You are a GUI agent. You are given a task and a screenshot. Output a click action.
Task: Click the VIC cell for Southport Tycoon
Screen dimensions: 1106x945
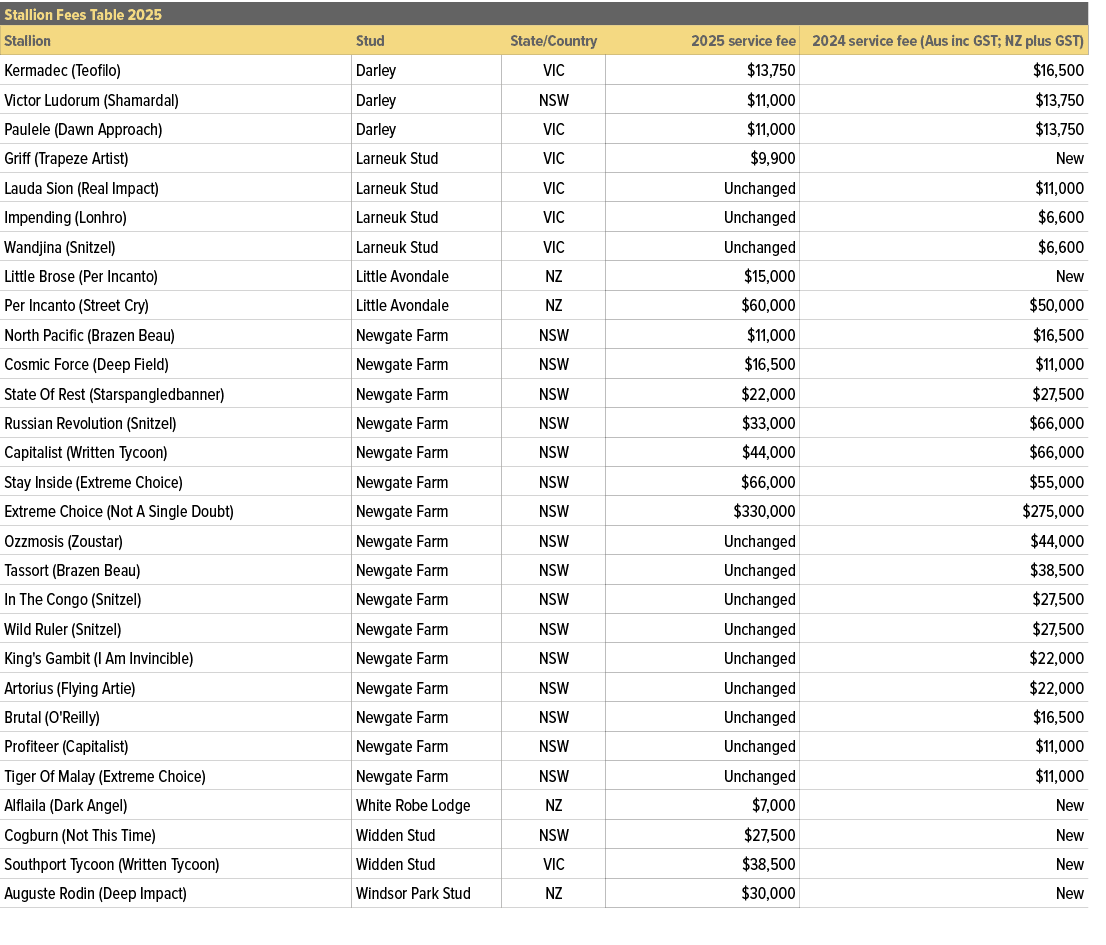click(553, 864)
